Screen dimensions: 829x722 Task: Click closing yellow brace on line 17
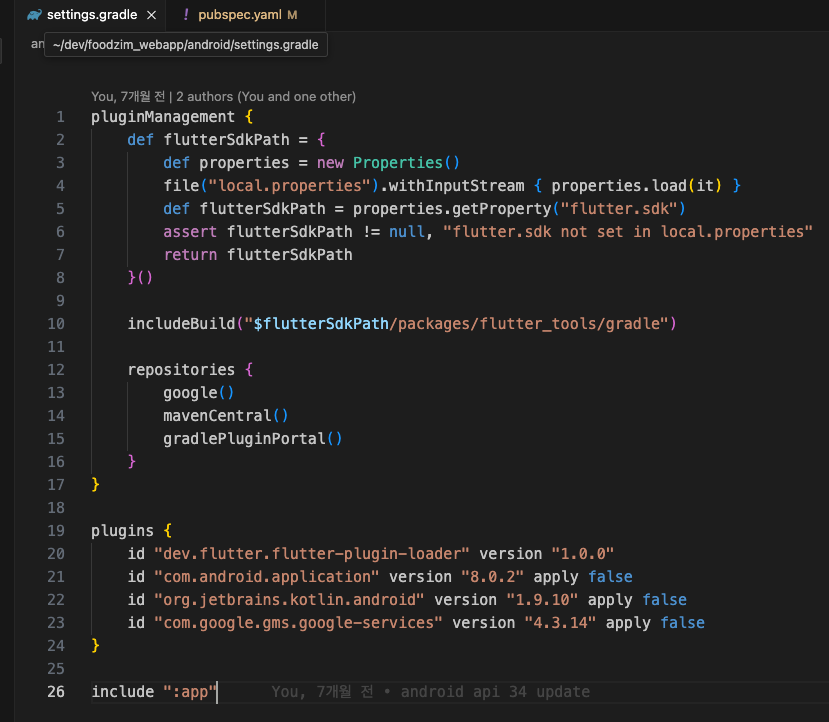tap(95, 485)
